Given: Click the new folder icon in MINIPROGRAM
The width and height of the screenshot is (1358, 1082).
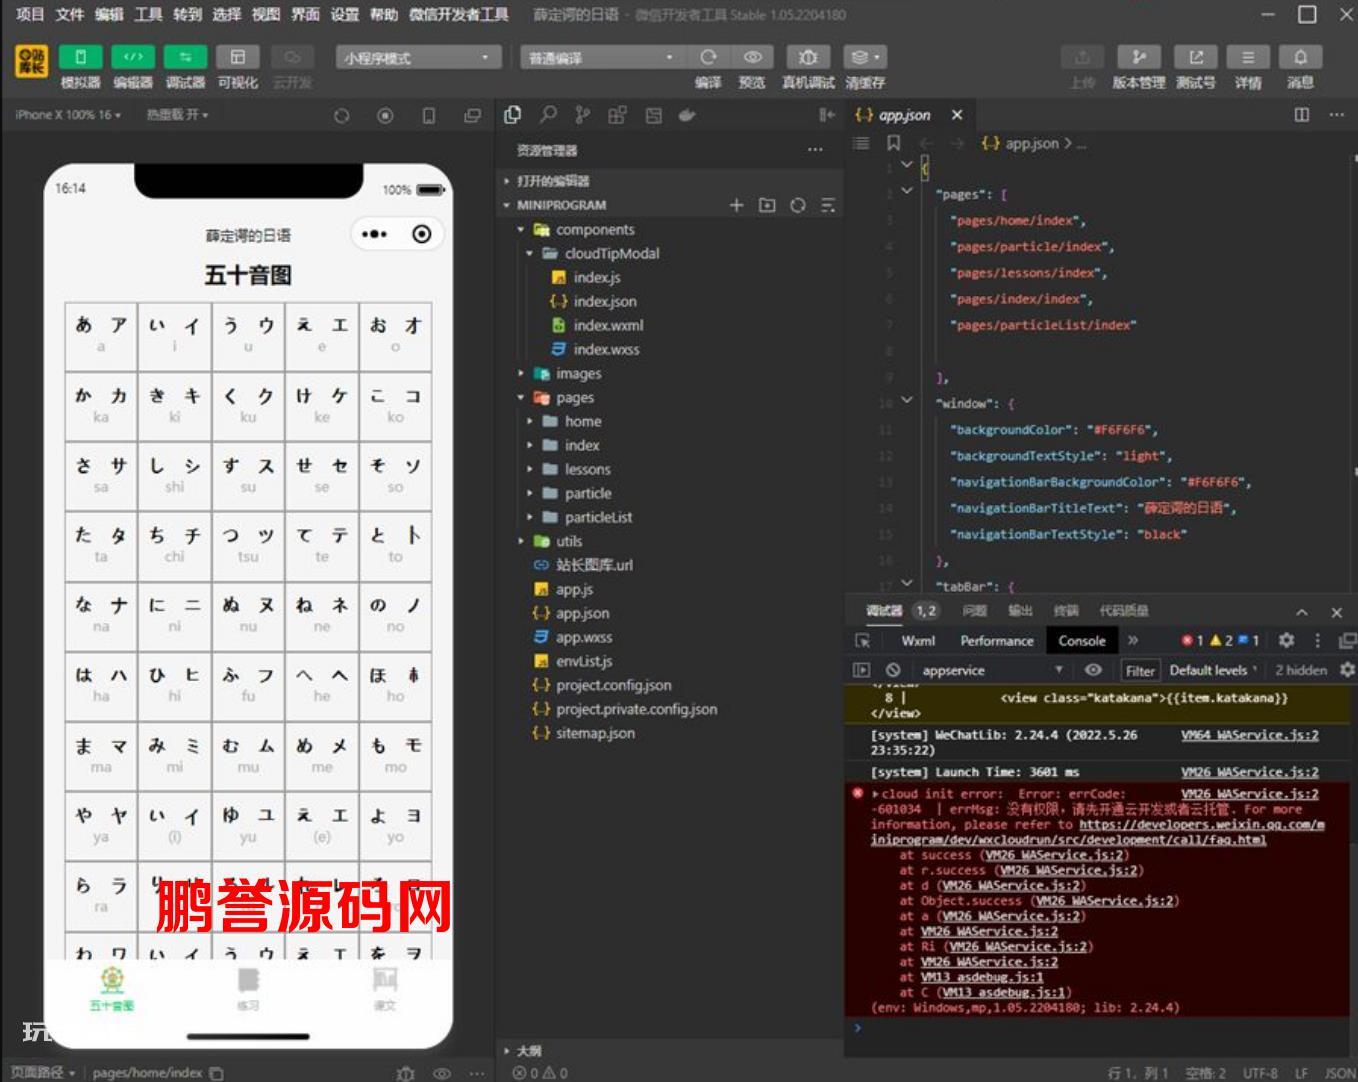Looking at the screenshot, I should [767, 205].
